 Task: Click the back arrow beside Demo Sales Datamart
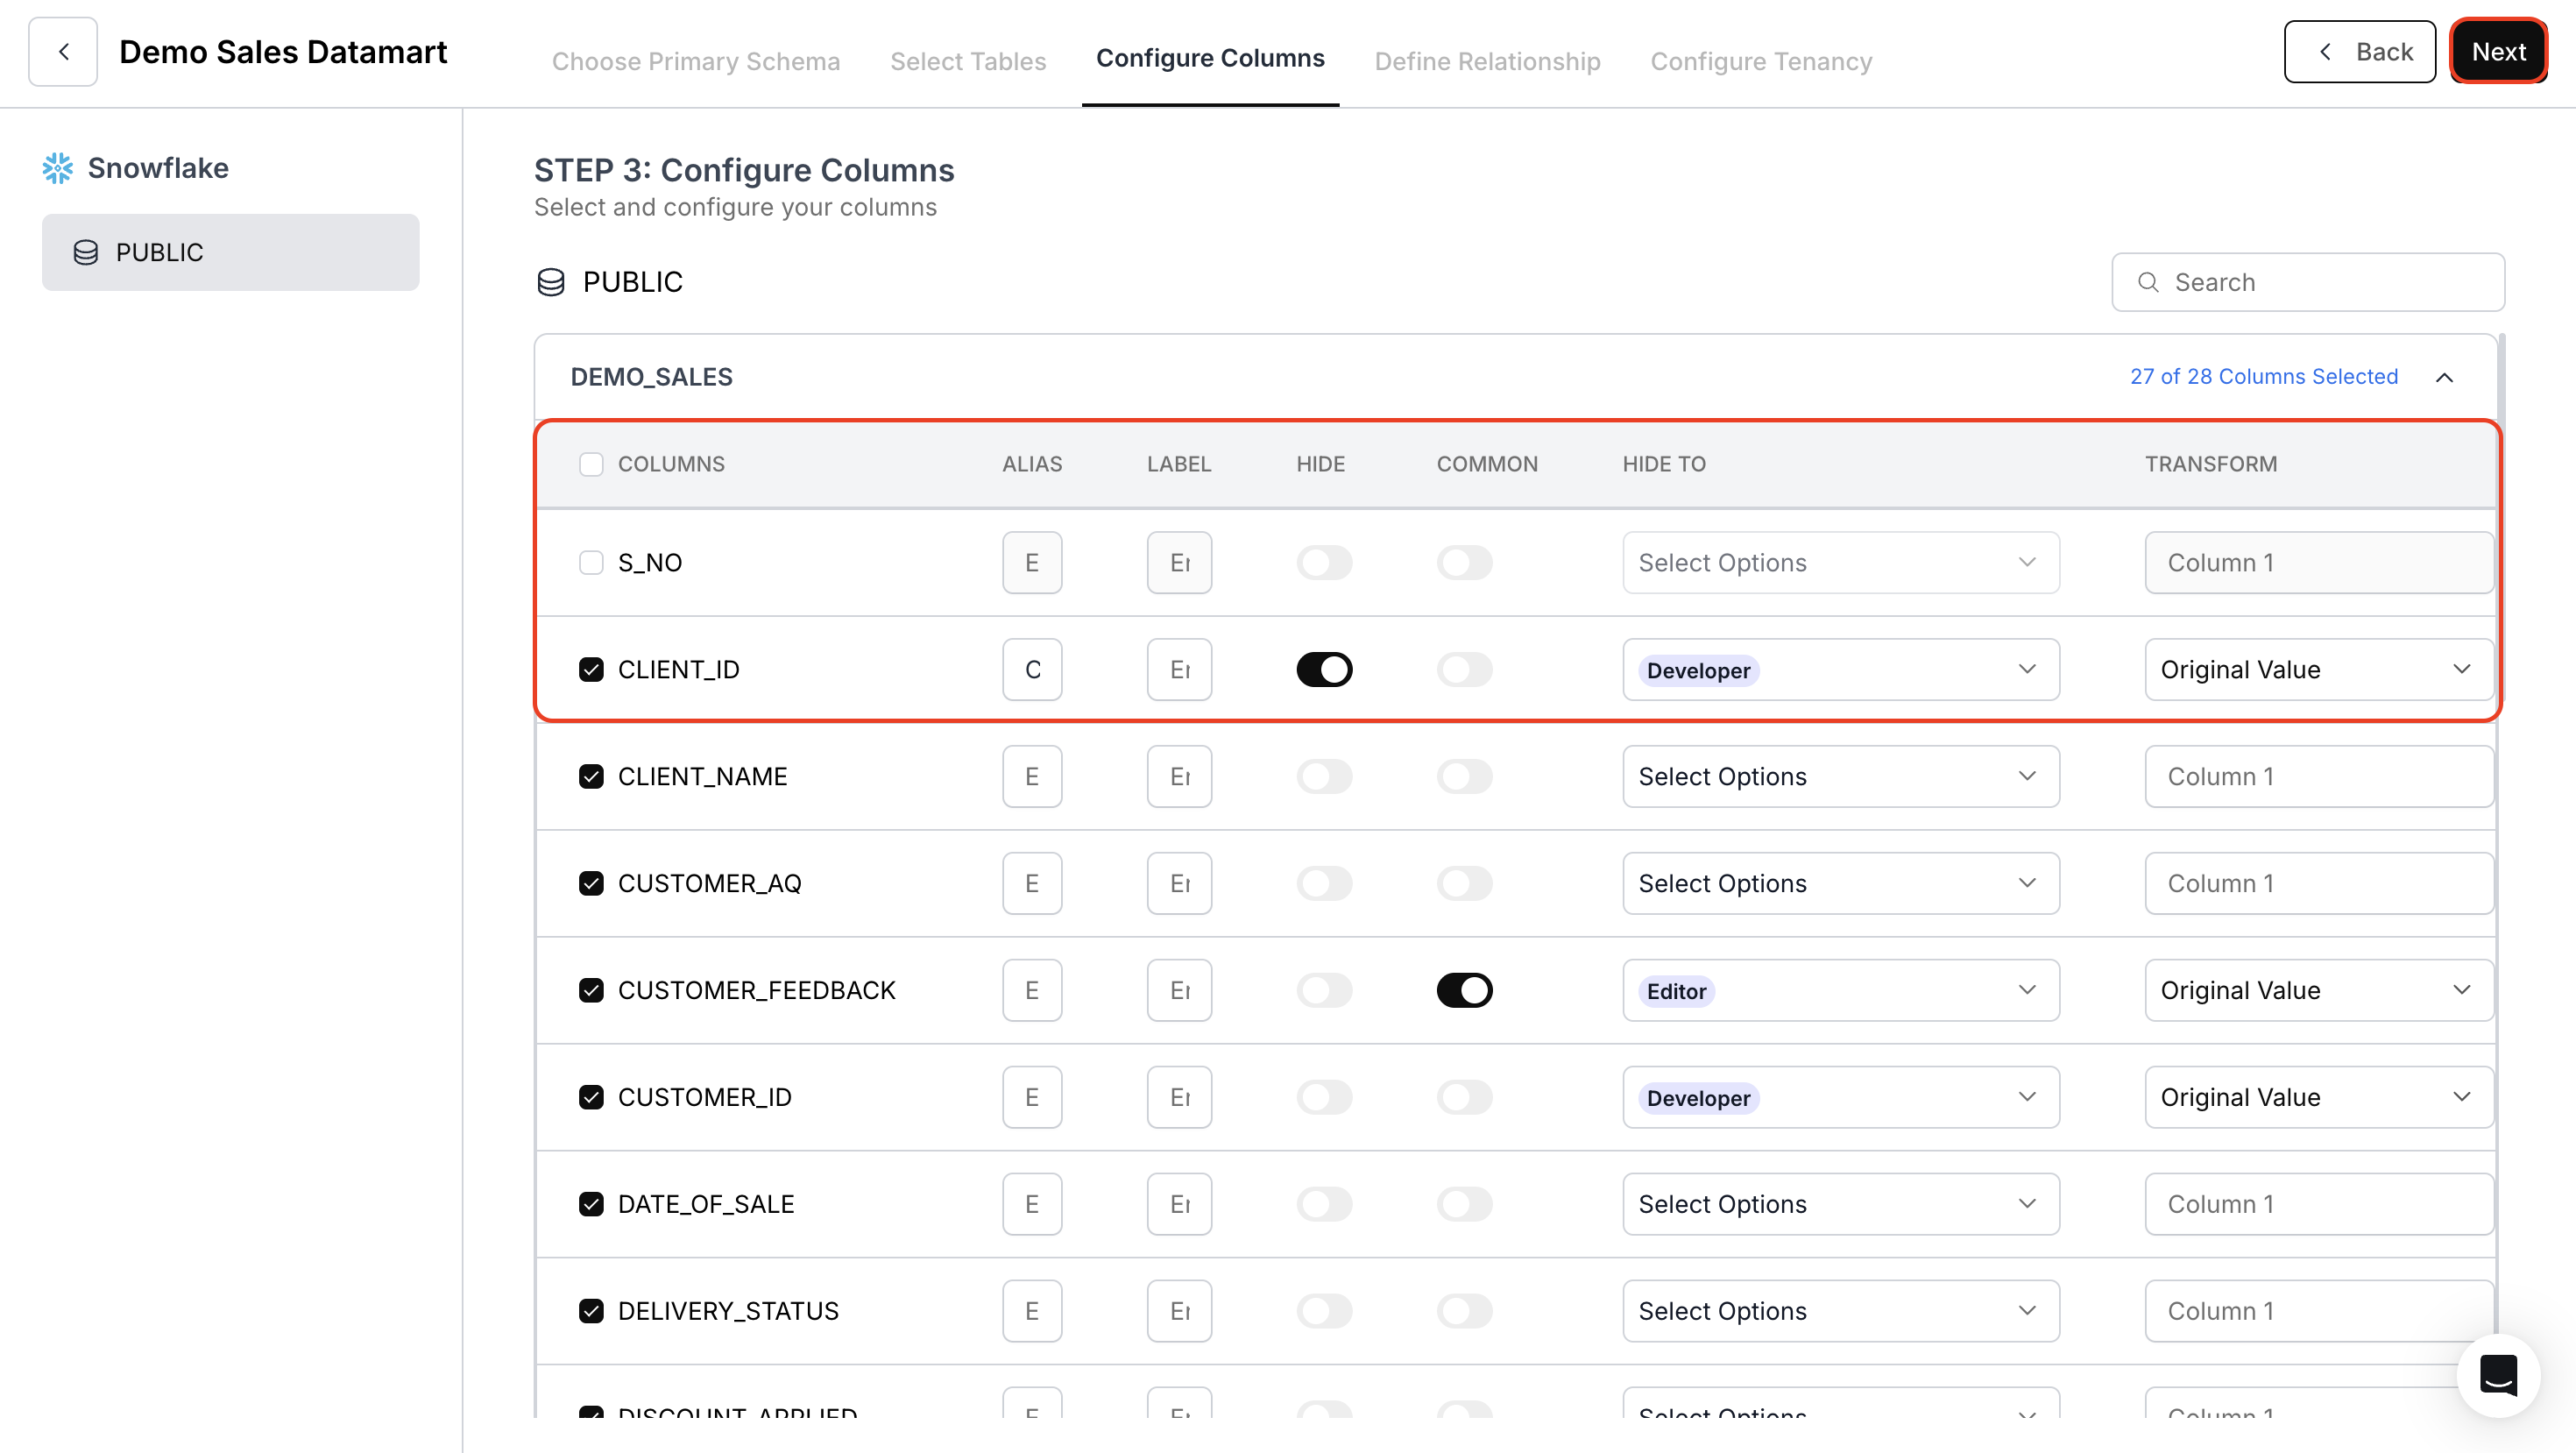62,51
